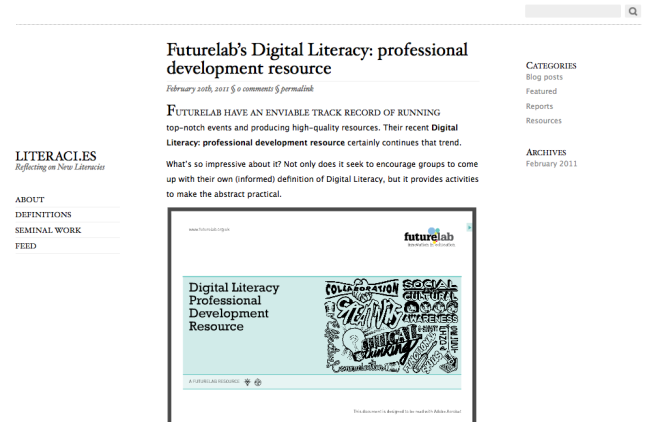Browse the Featured category

(x=541, y=91)
